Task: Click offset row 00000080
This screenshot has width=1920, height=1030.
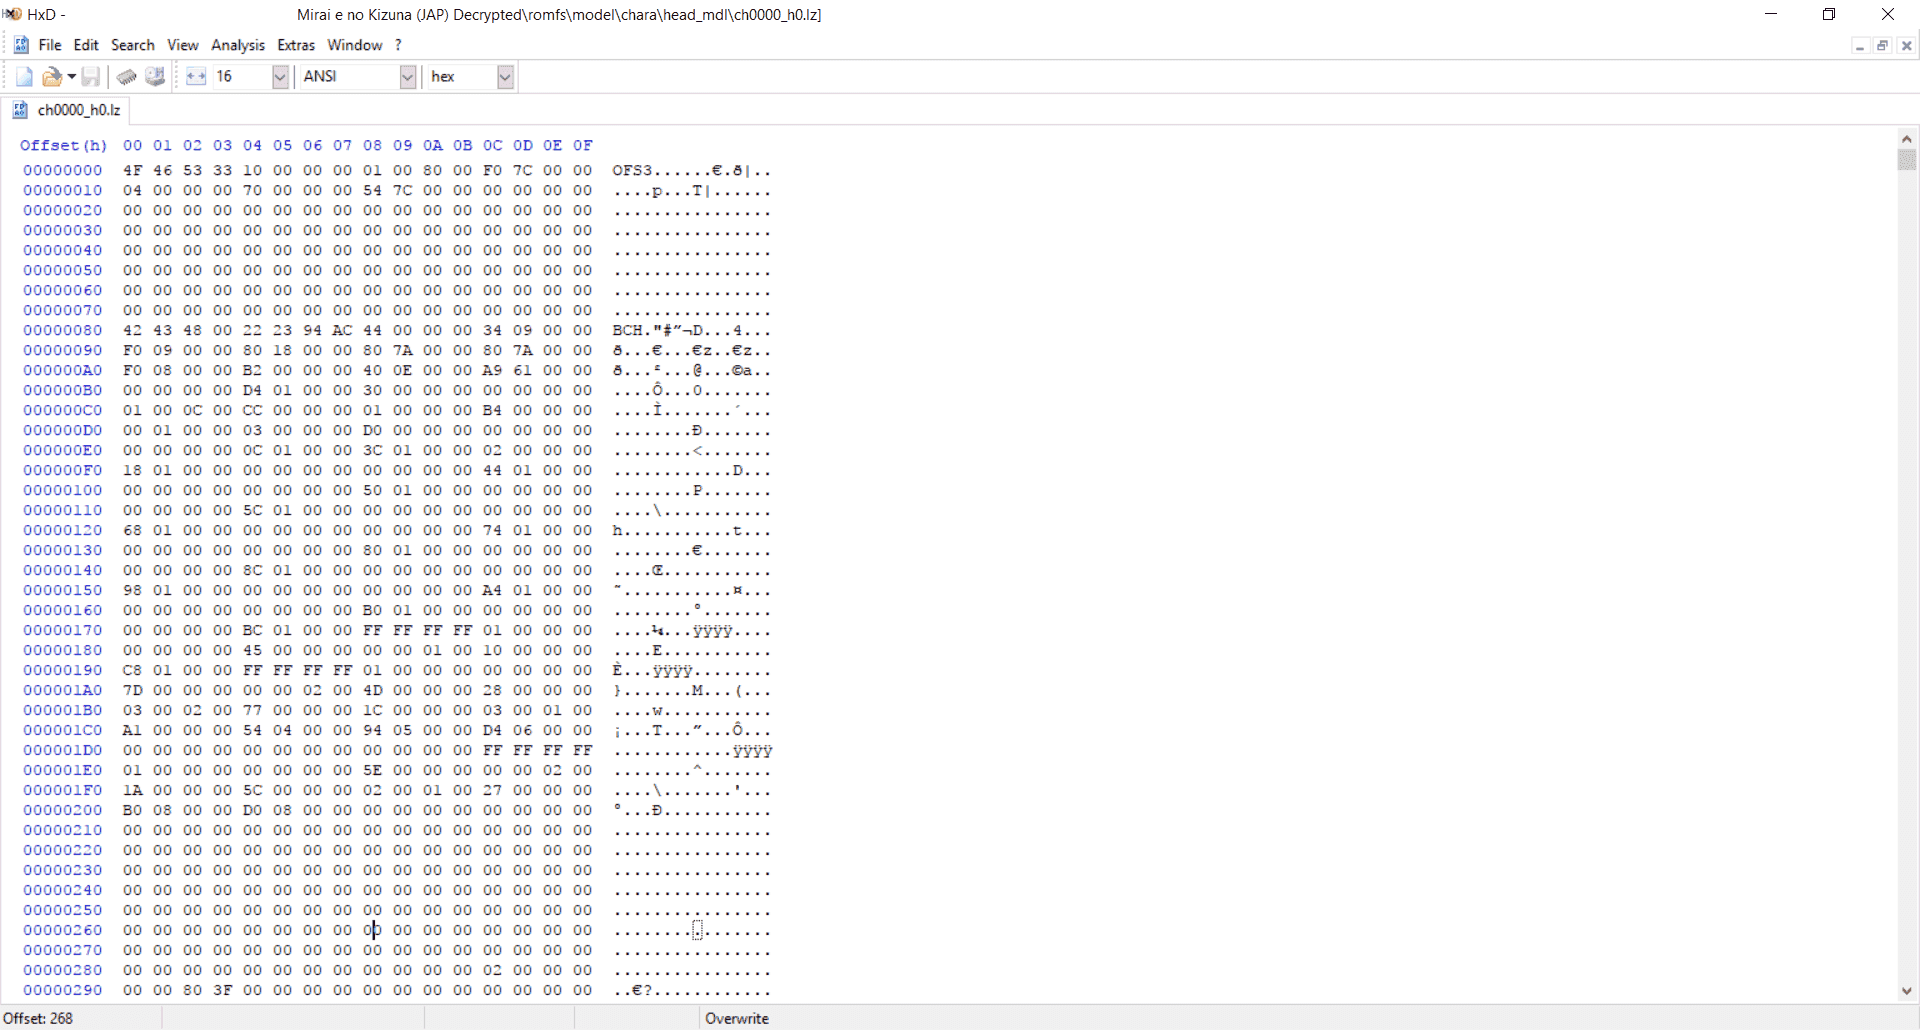Action: point(63,331)
